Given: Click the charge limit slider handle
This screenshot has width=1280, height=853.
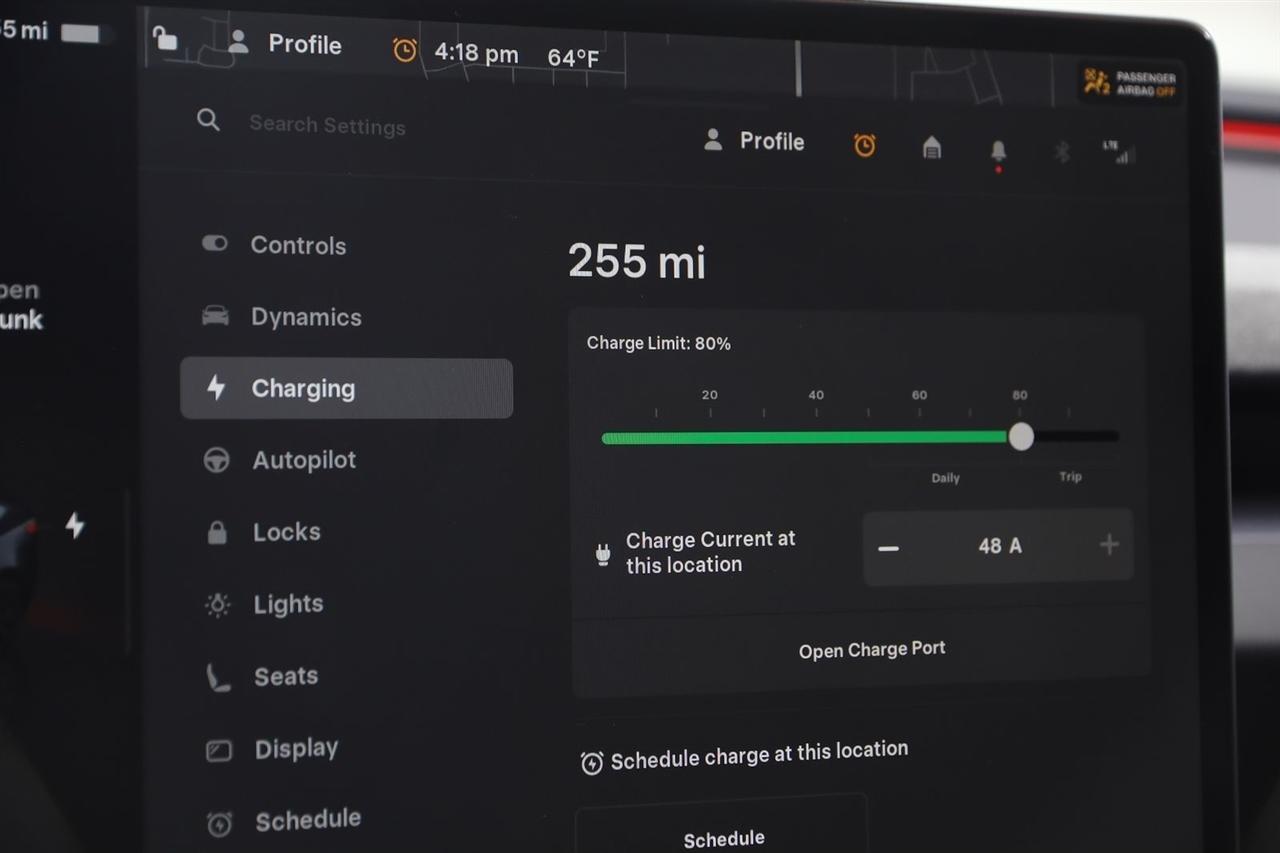Looking at the screenshot, I should click(x=1020, y=437).
